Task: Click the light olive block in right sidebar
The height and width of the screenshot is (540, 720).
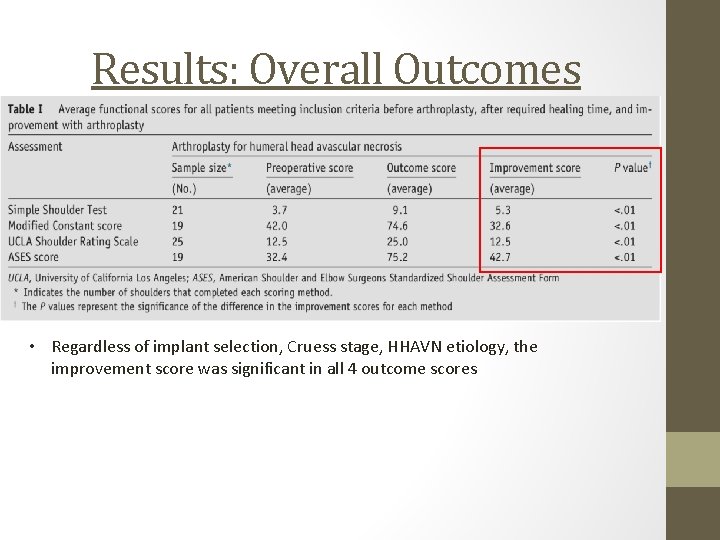Action: [693, 459]
